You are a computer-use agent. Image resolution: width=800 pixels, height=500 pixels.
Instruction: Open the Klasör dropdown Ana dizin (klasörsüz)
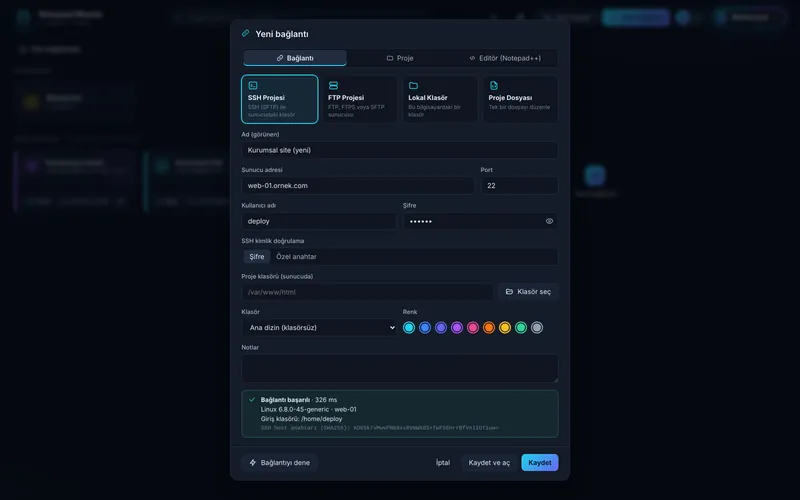[319, 328]
